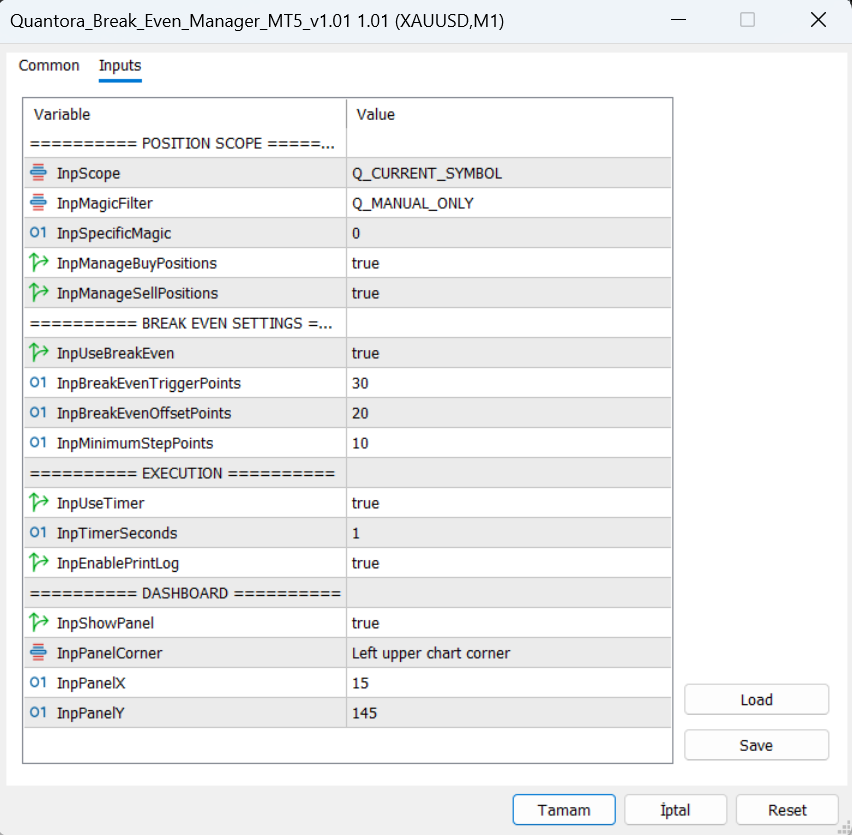Click the integer icon beside InpBreakEvenOffsetPoints
Screen dimensions: 852x835
(38, 413)
